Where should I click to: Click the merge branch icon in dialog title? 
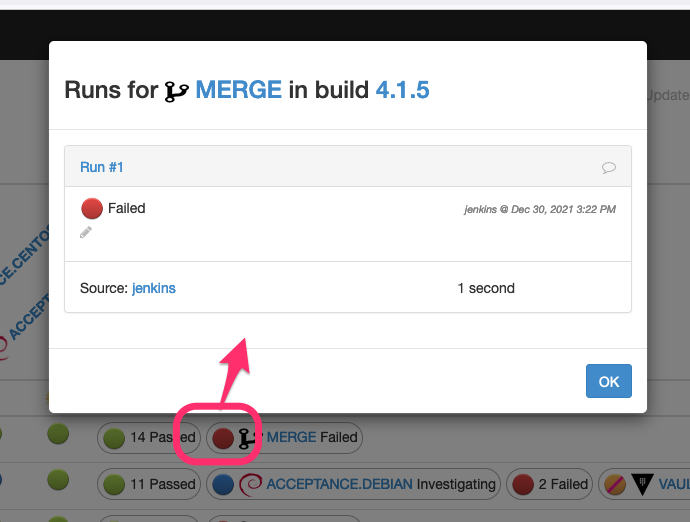177,90
